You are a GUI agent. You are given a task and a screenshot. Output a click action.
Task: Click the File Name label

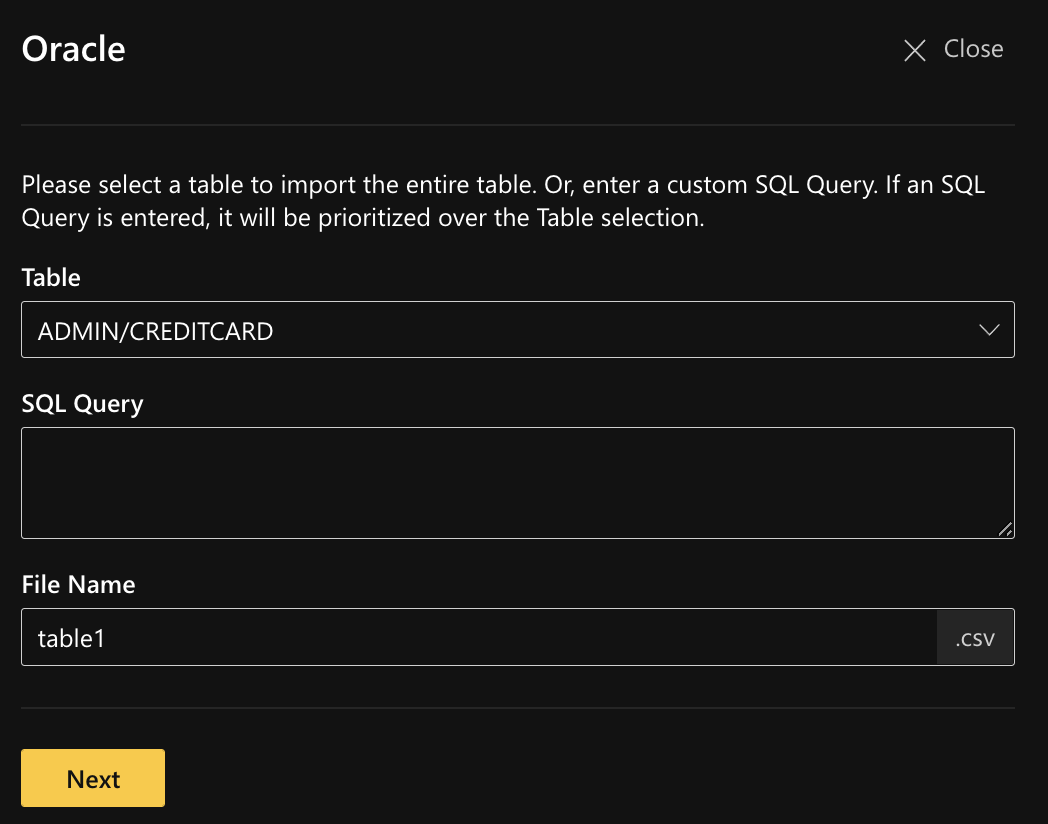pyautogui.click(x=78, y=584)
